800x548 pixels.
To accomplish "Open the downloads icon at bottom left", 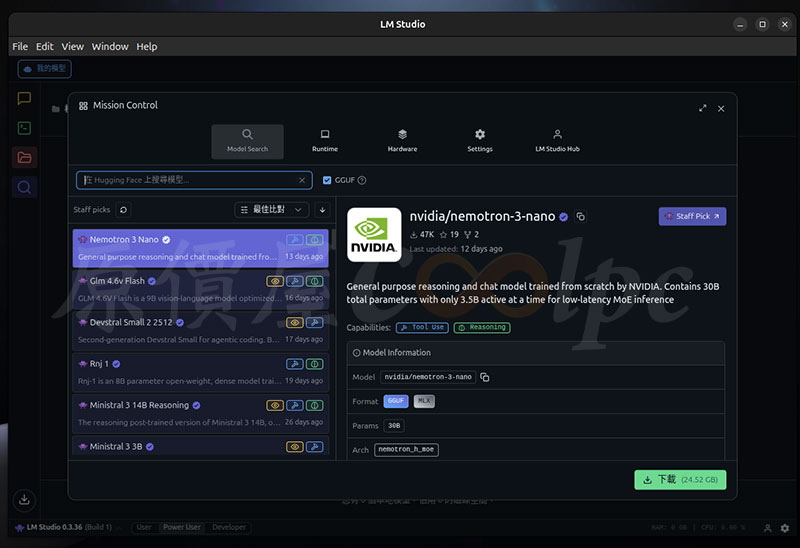I will (x=24, y=499).
